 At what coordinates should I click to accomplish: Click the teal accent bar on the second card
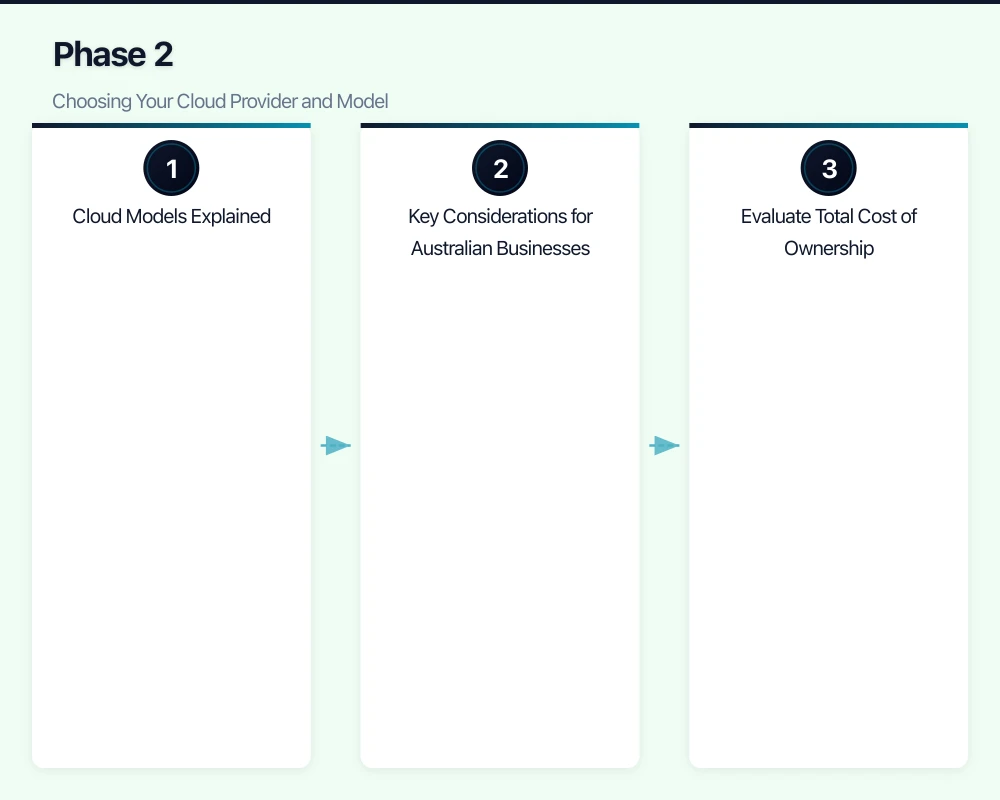pyautogui.click(x=500, y=125)
